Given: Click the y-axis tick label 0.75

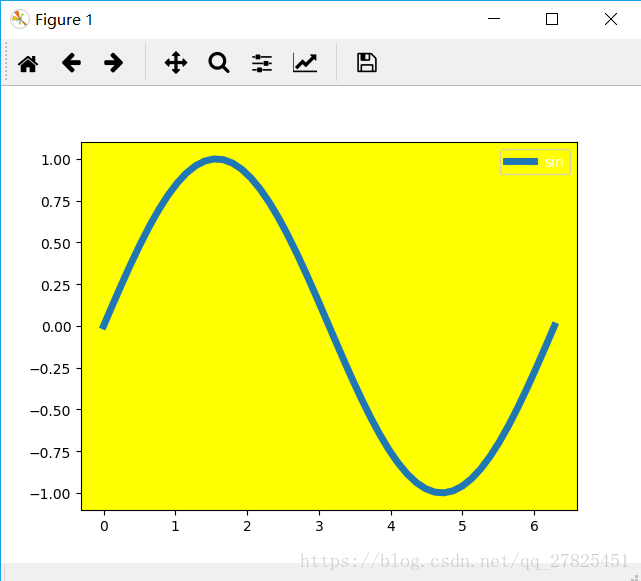Looking at the screenshot, I should 56,202.
